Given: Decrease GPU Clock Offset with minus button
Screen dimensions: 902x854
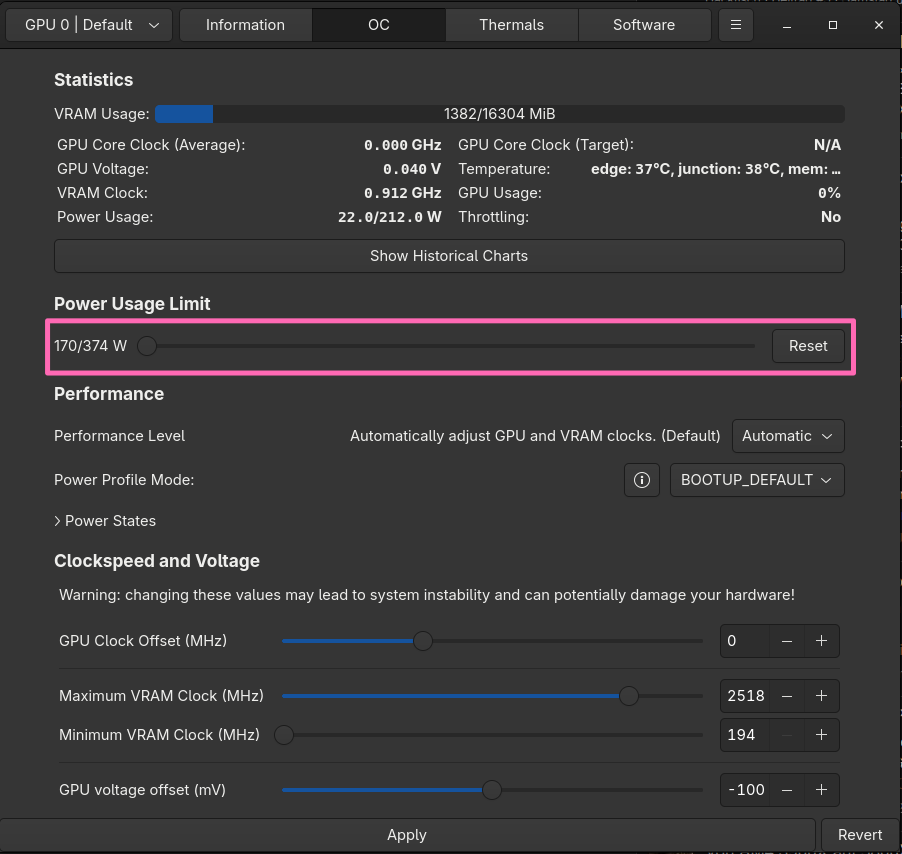Looking at the screenshot, I should coord(787,641).
